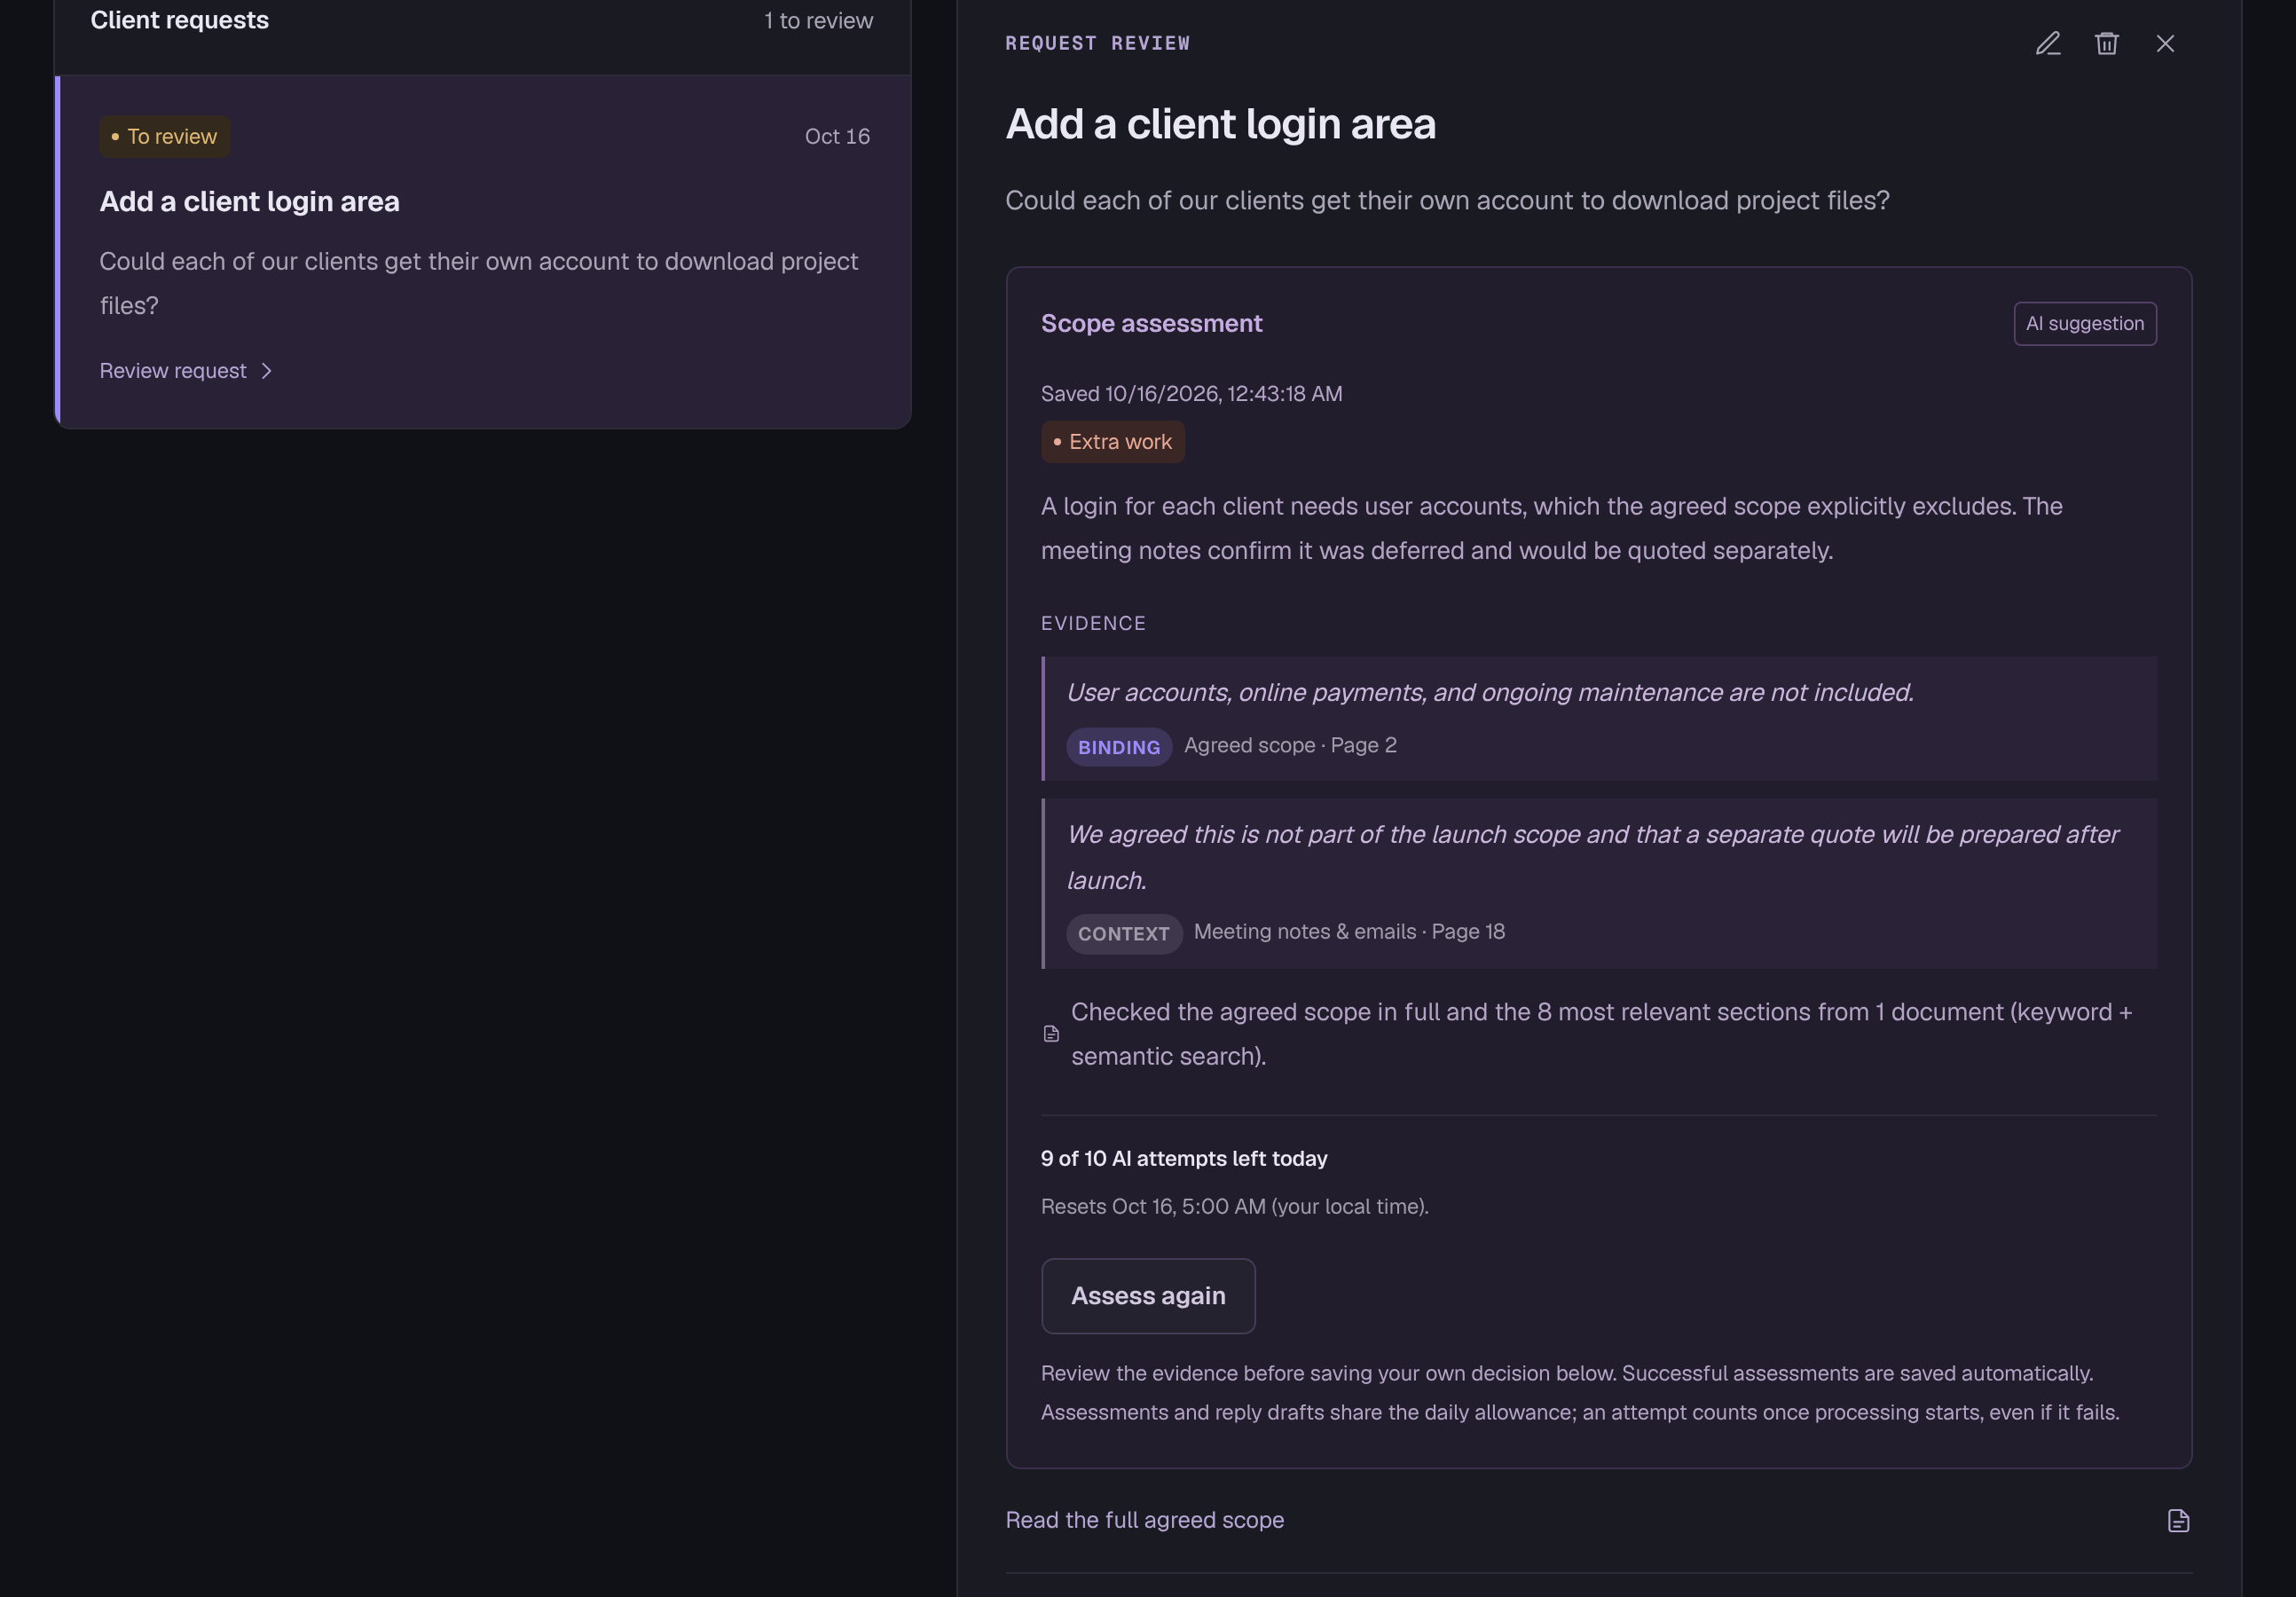Screen dimensions: 2296x1597
Task: Click the pencil edit icon
Action: (2048, 43)
